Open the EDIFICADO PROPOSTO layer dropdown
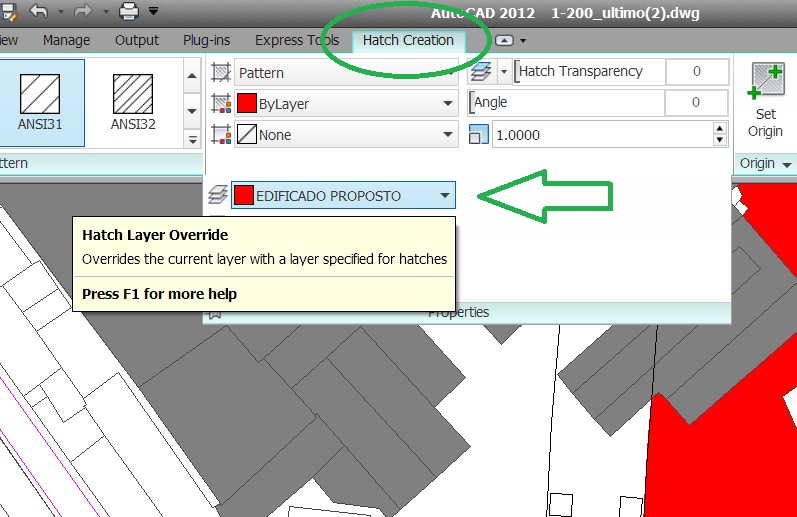Image resolution: width=797 pixels, height=517 pixels. (343, 195)
